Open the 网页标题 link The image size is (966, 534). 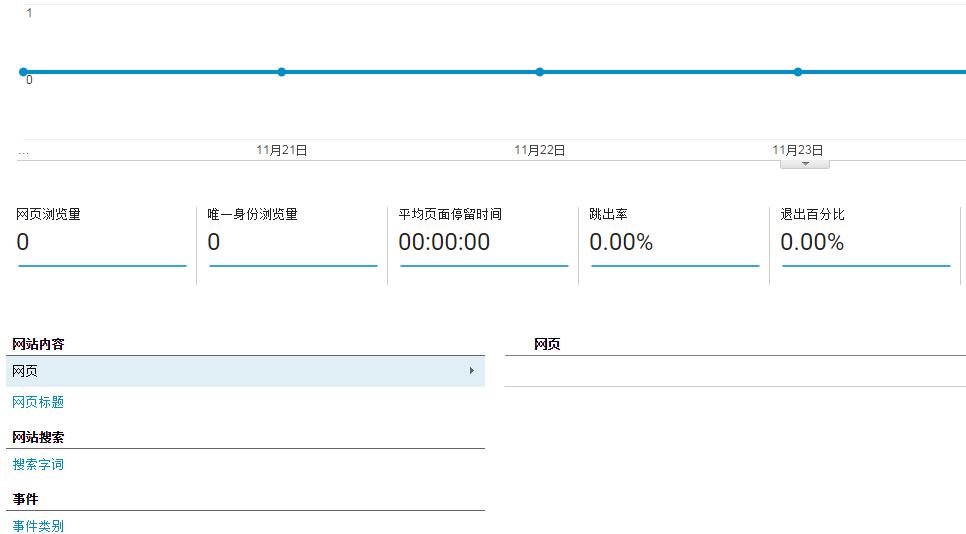coord(38,402)
